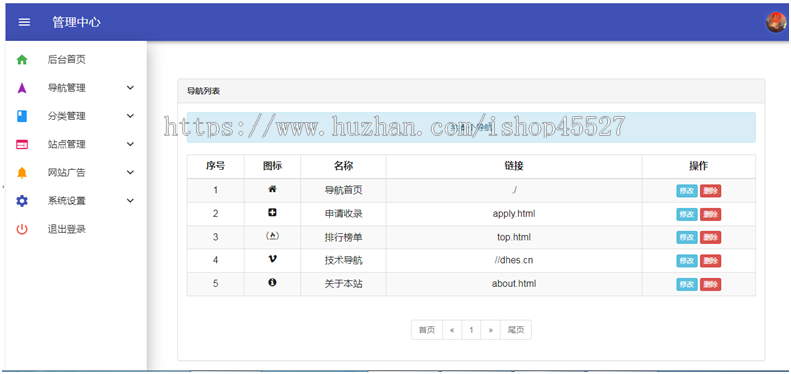Image resolution: width=791 pixels, height=374 pixels.
Task: Click the 名称 column header
Action: [x=343, y=166]
